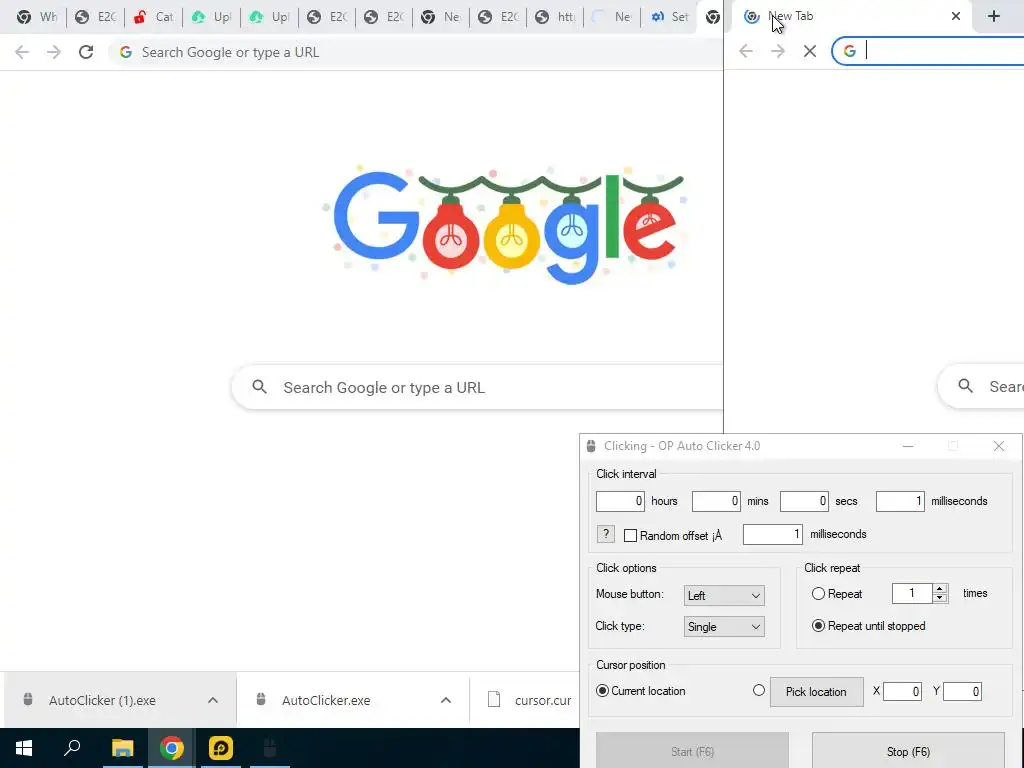1024x768 pixels.
Task: Expand options for AutoClicker.exe download
Action: (446, 700)
